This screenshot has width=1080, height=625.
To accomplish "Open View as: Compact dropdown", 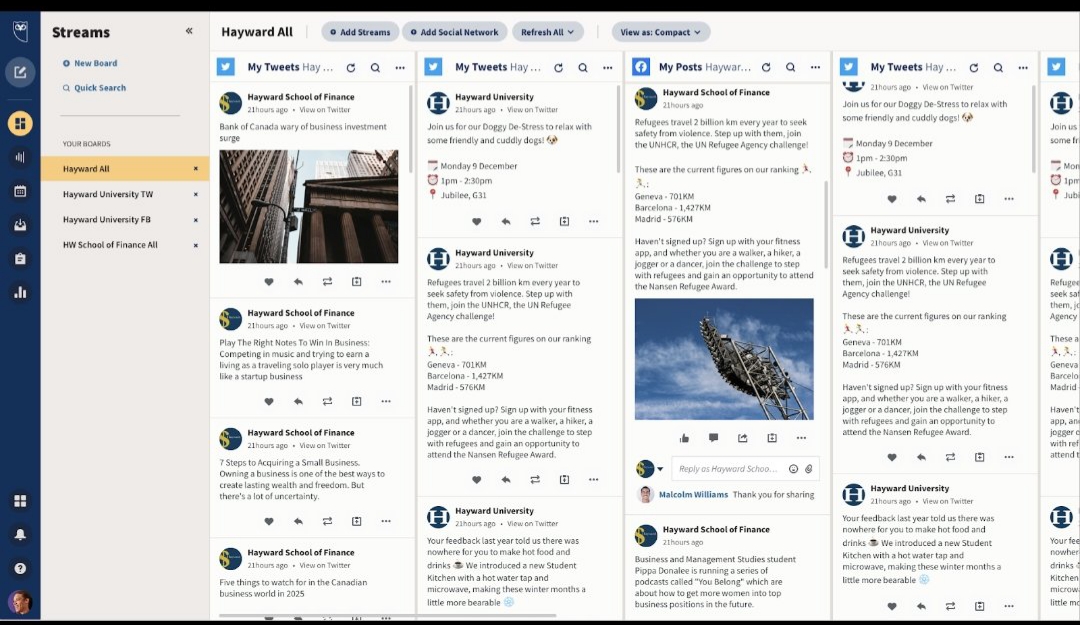I will [x=661, y=32].
